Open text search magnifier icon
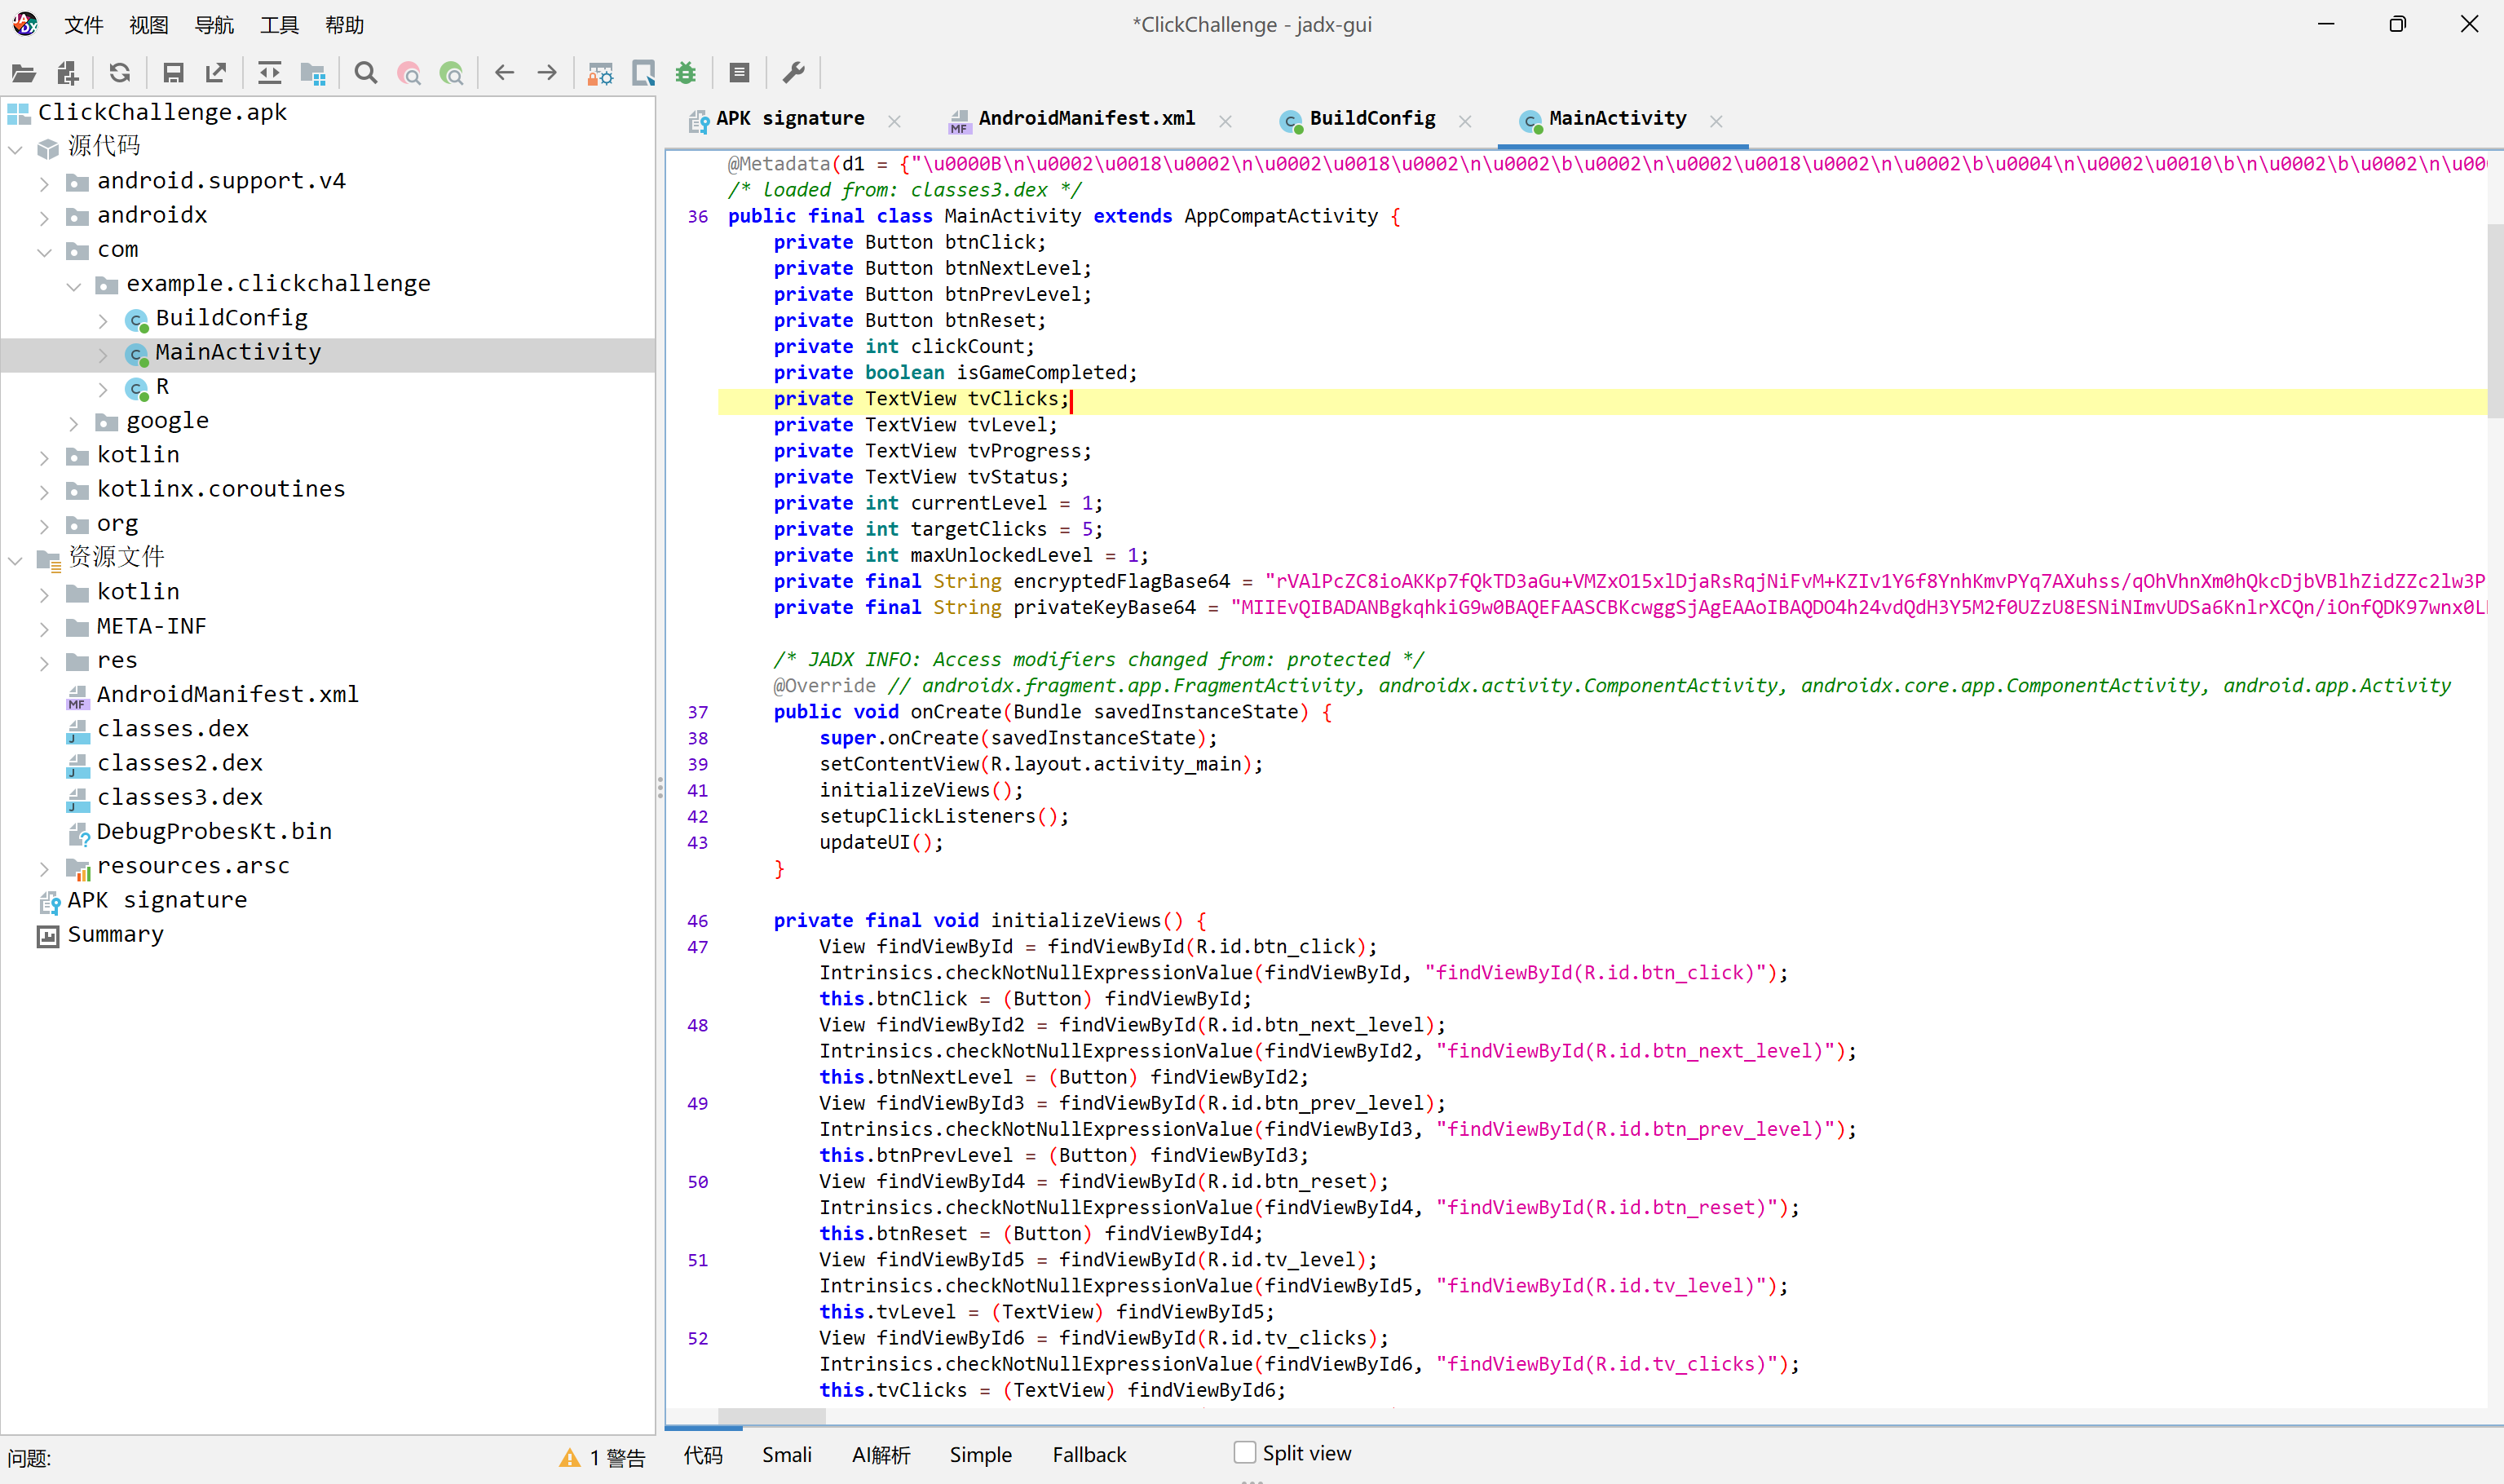The width and height of the screenshot is (2504, 1484). coord(366,73)
